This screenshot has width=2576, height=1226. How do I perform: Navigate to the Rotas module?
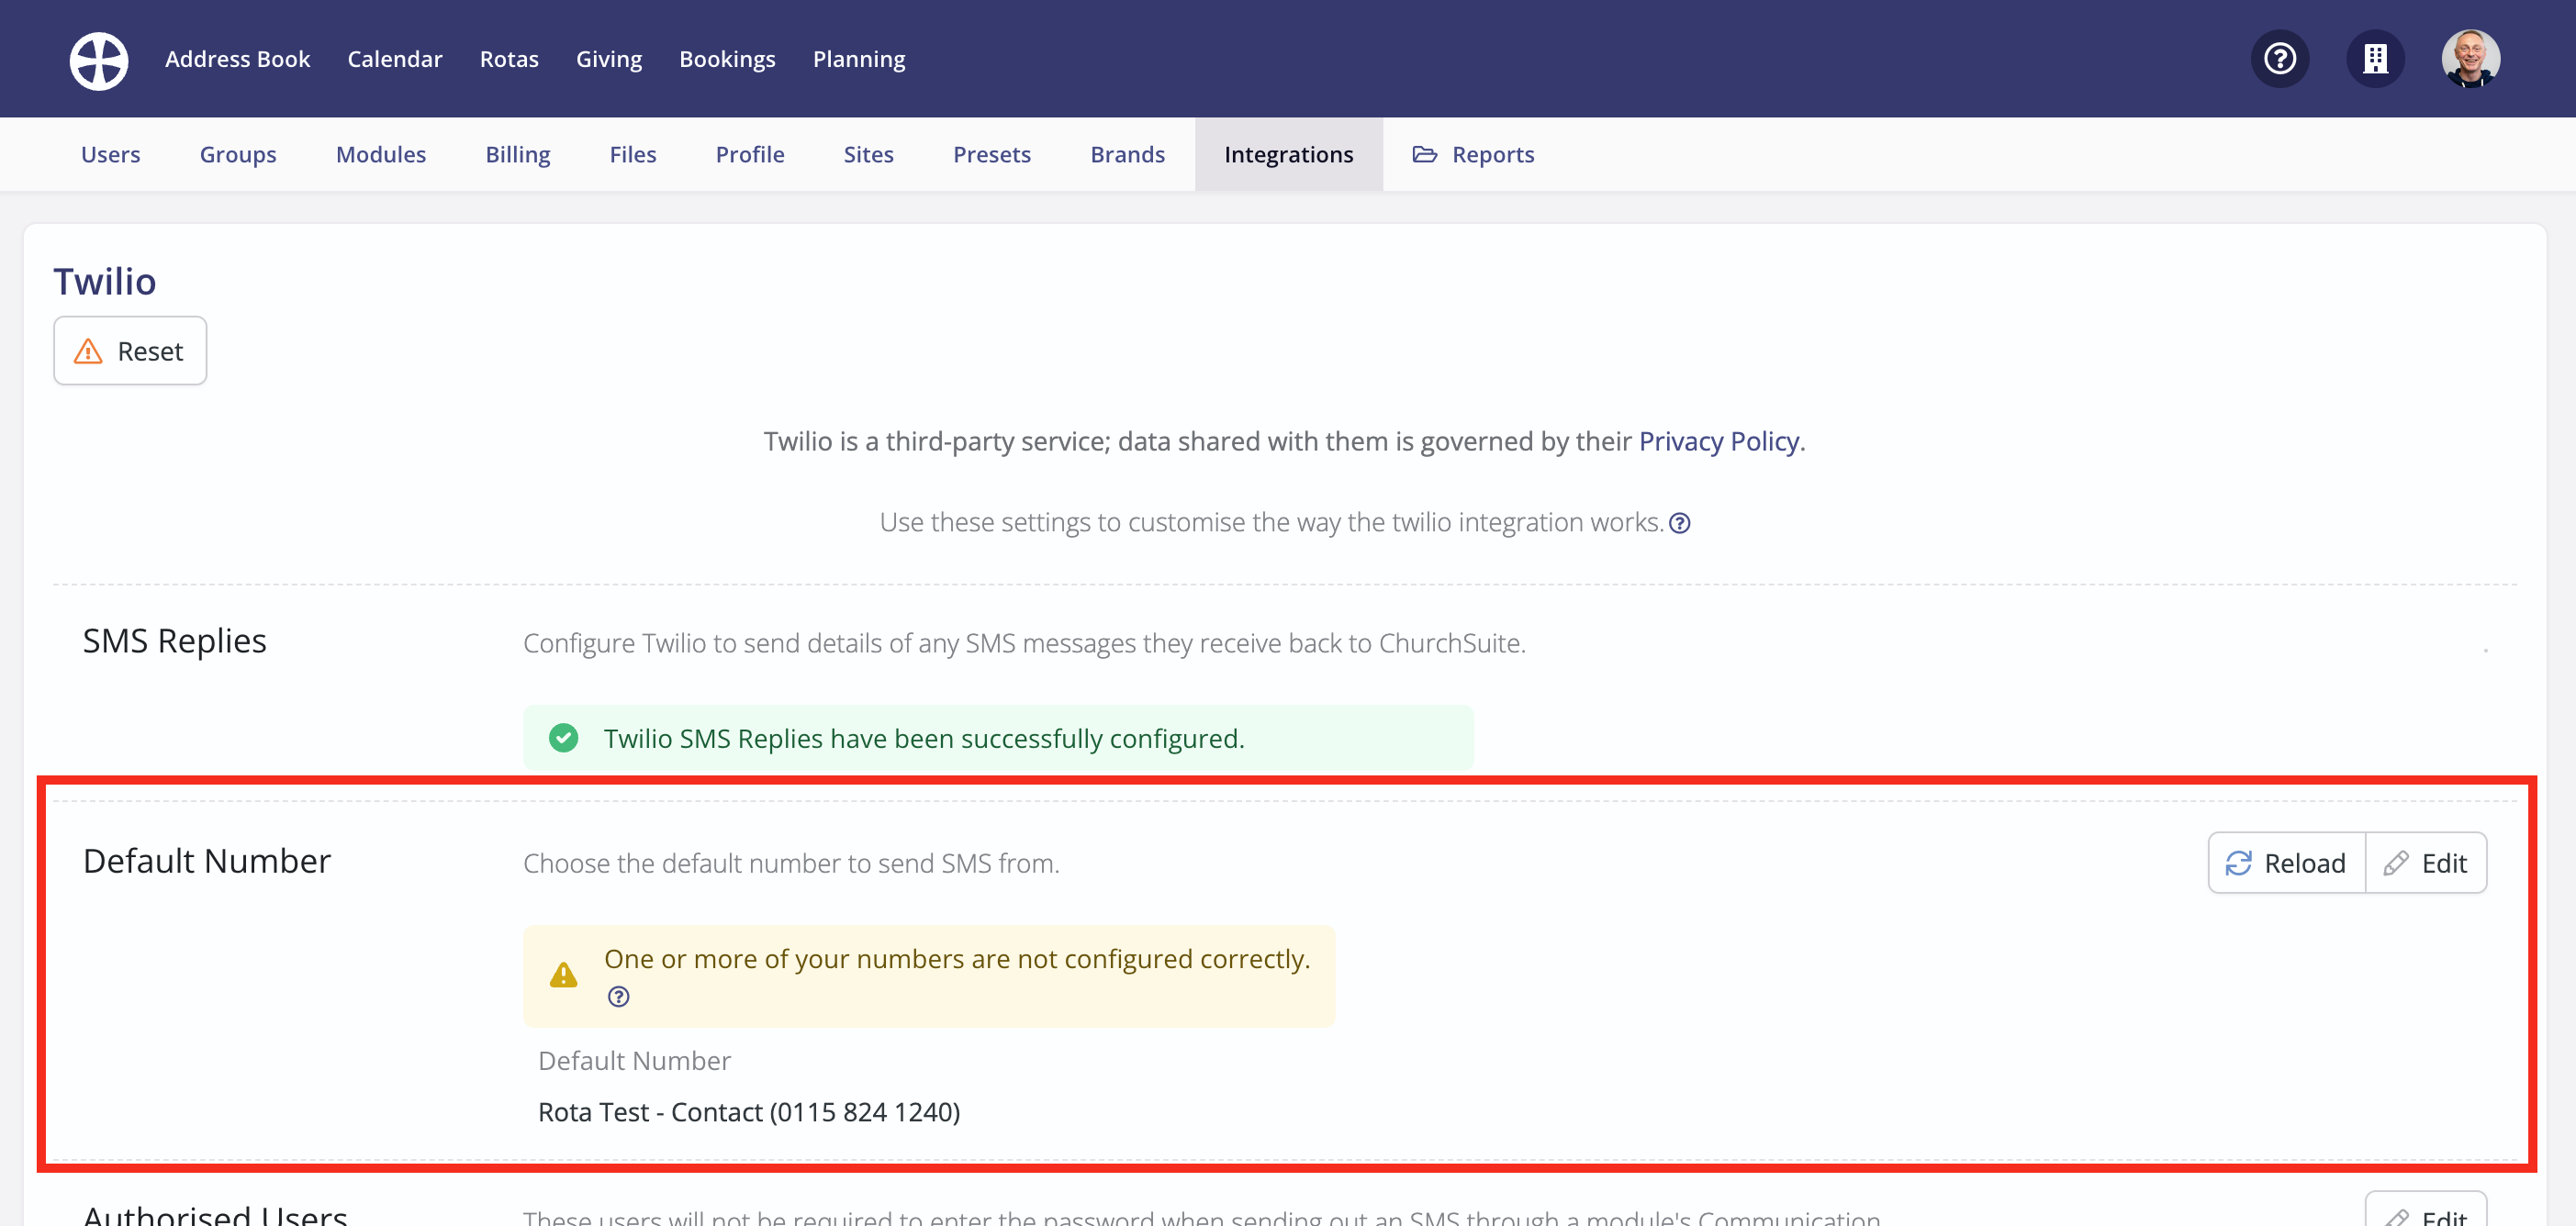[508, 59]
